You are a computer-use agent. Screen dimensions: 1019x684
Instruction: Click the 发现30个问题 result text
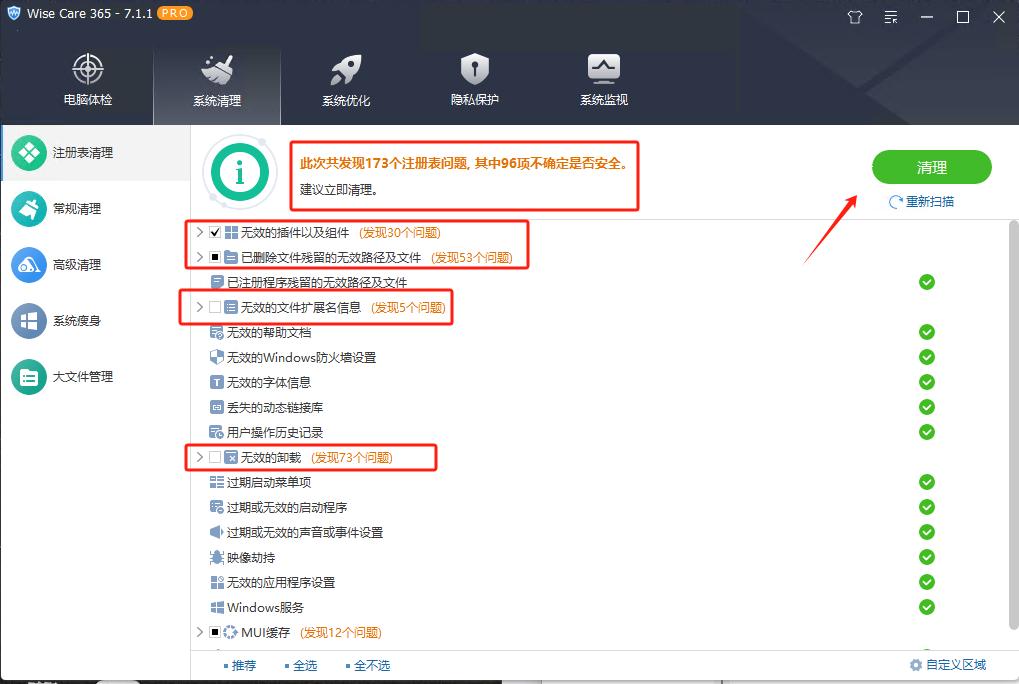click(400, 233)
